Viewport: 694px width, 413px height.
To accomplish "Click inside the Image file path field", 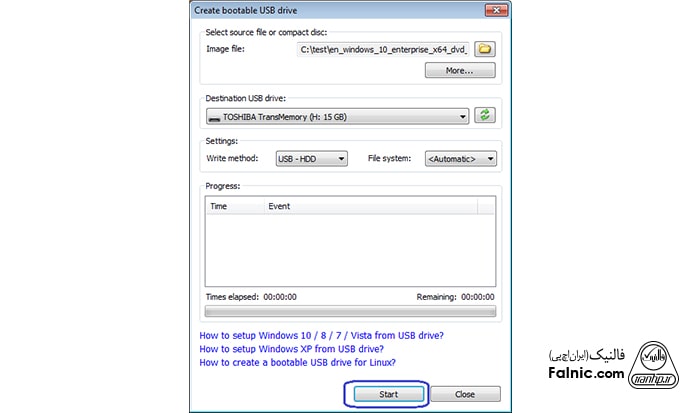I will 382,48.
